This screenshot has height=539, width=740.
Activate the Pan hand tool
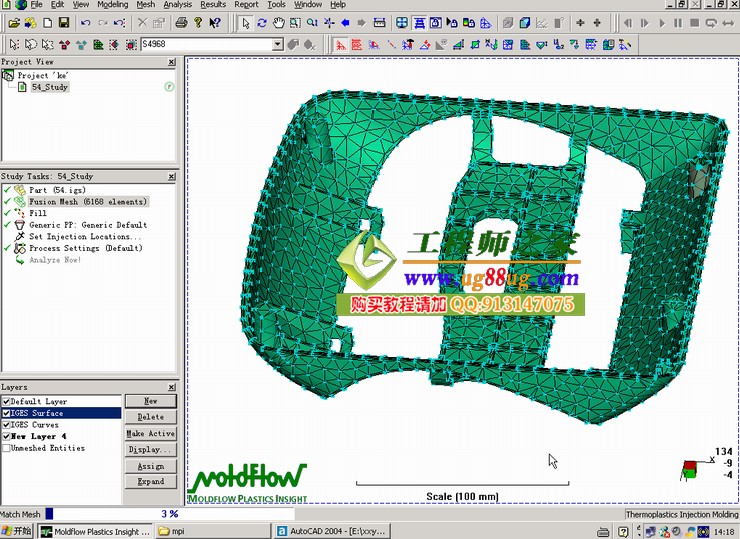tap(278, 23)
